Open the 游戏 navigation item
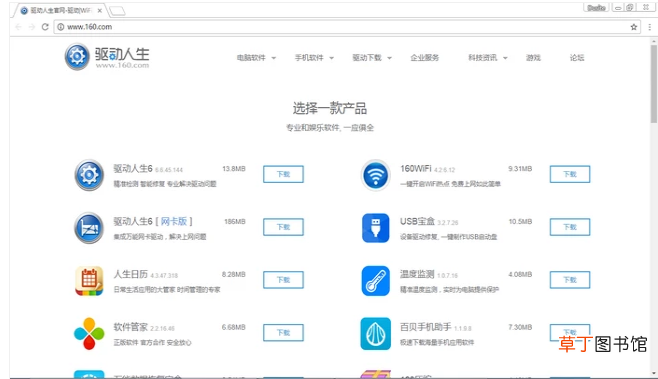 click(x=533, y=58)
